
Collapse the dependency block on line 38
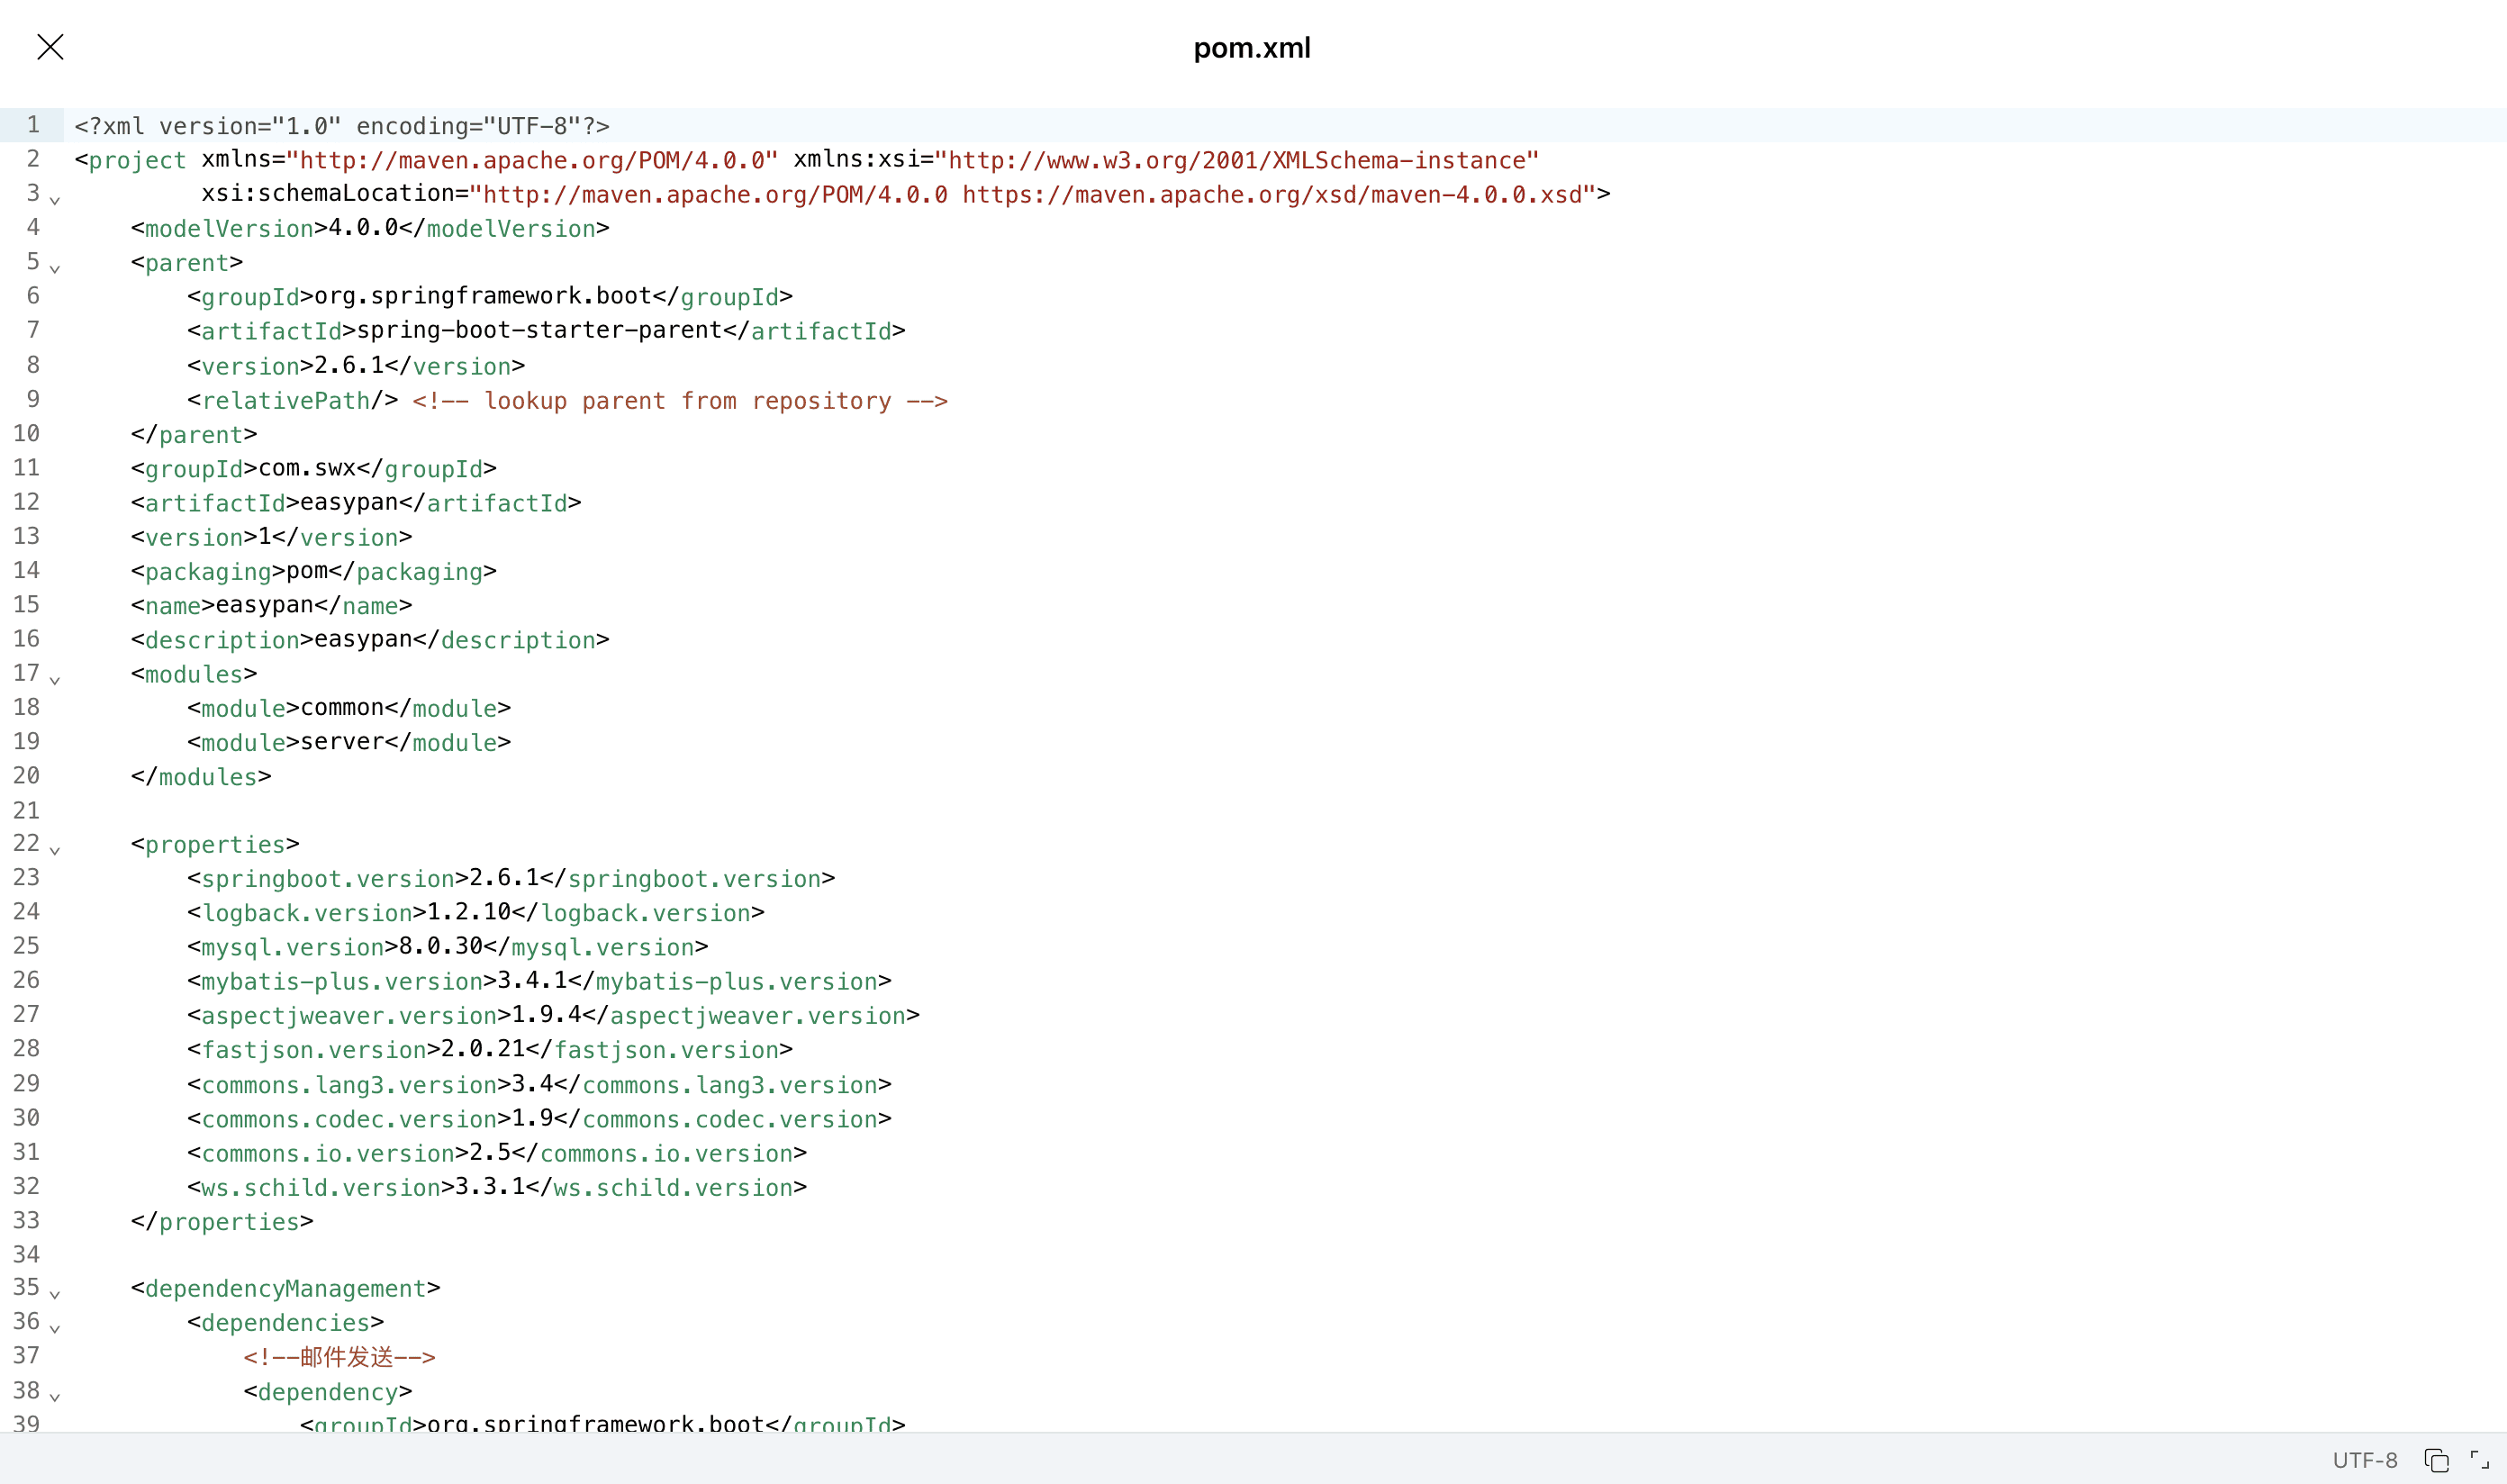click(56, 1396)
